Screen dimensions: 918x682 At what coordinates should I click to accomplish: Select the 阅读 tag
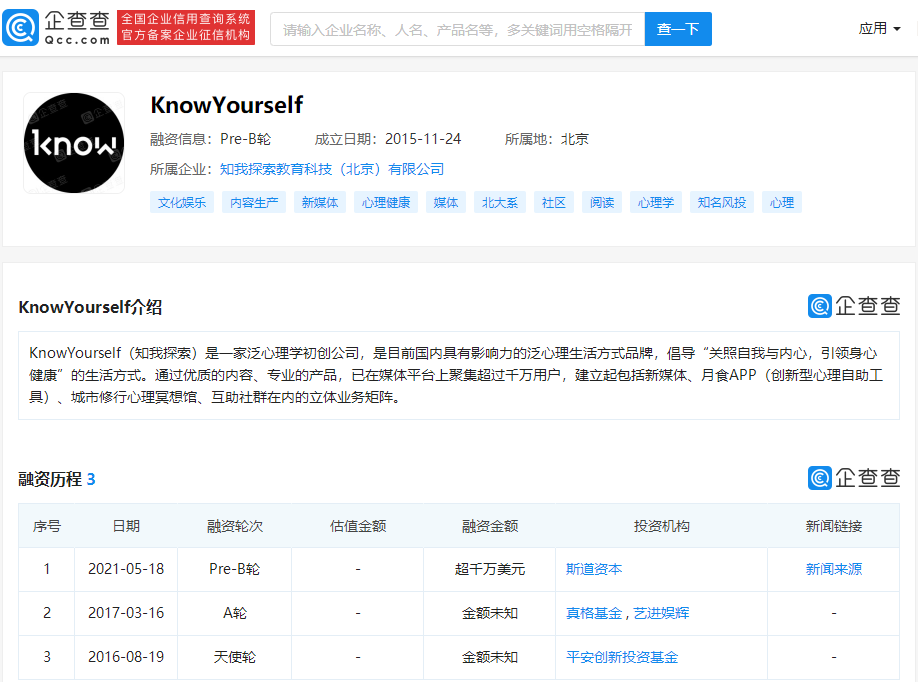(602, 203)
